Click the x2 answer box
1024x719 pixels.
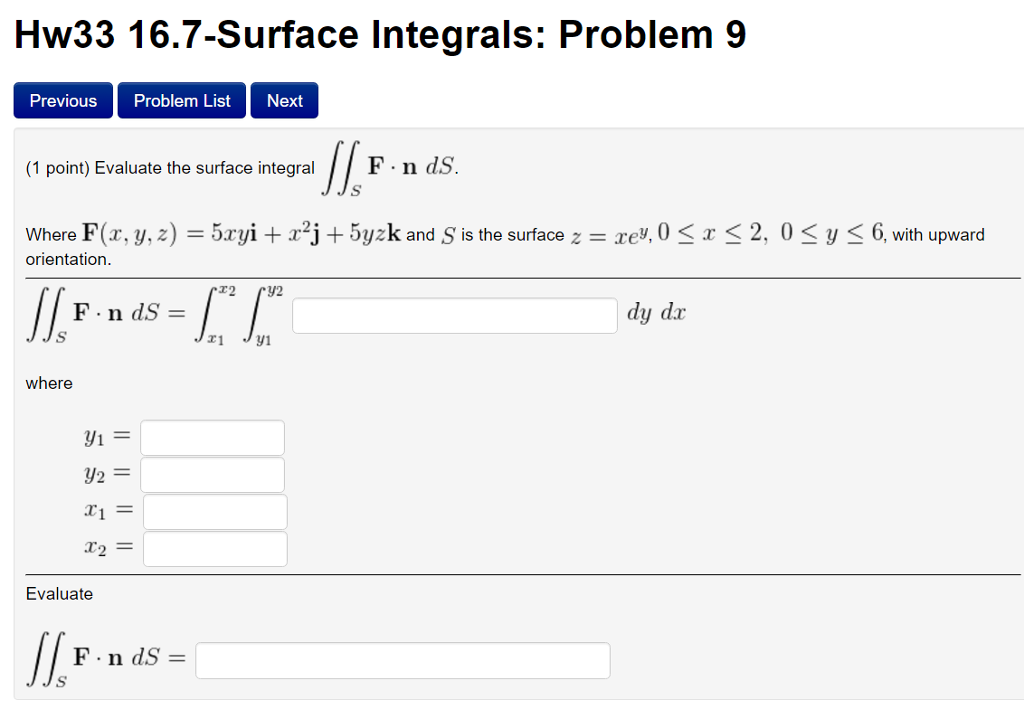(214, 548)
